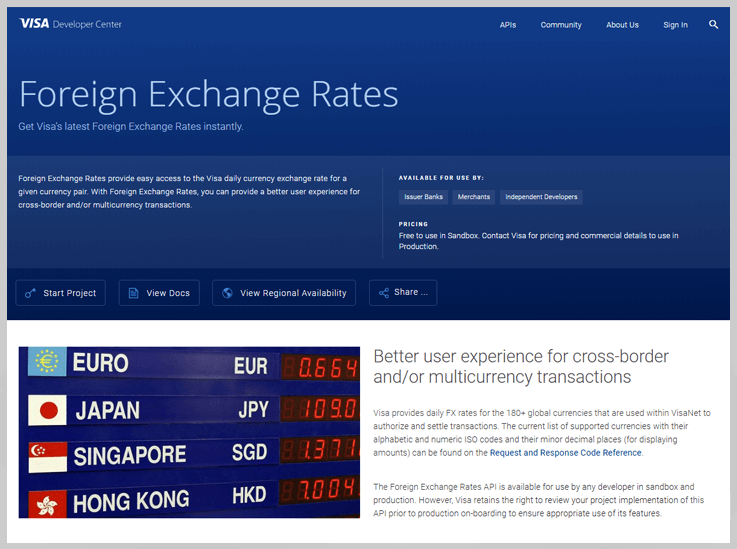Screen dimensions: 737x549
Task: Click the 'Better user experience for cross-border' heading
Action: click(521, 367)
